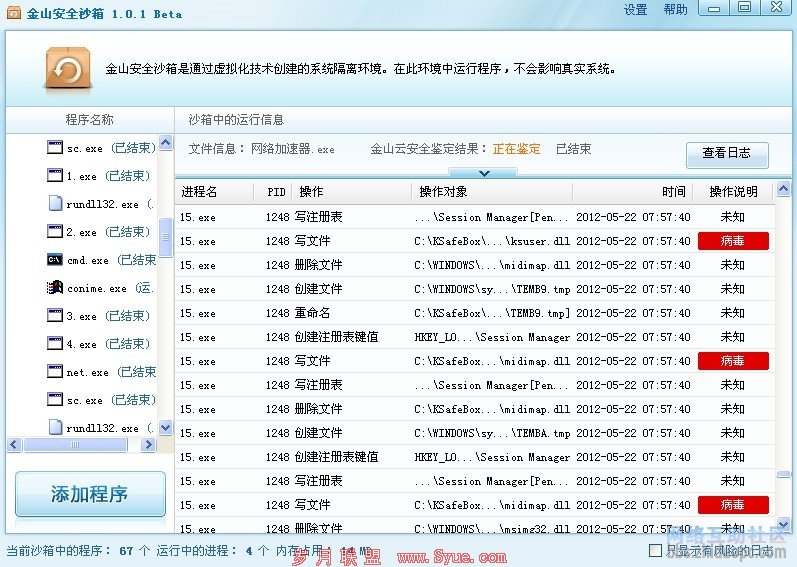
Task: Select net.exe in program list
Action: tap(101, 372)
